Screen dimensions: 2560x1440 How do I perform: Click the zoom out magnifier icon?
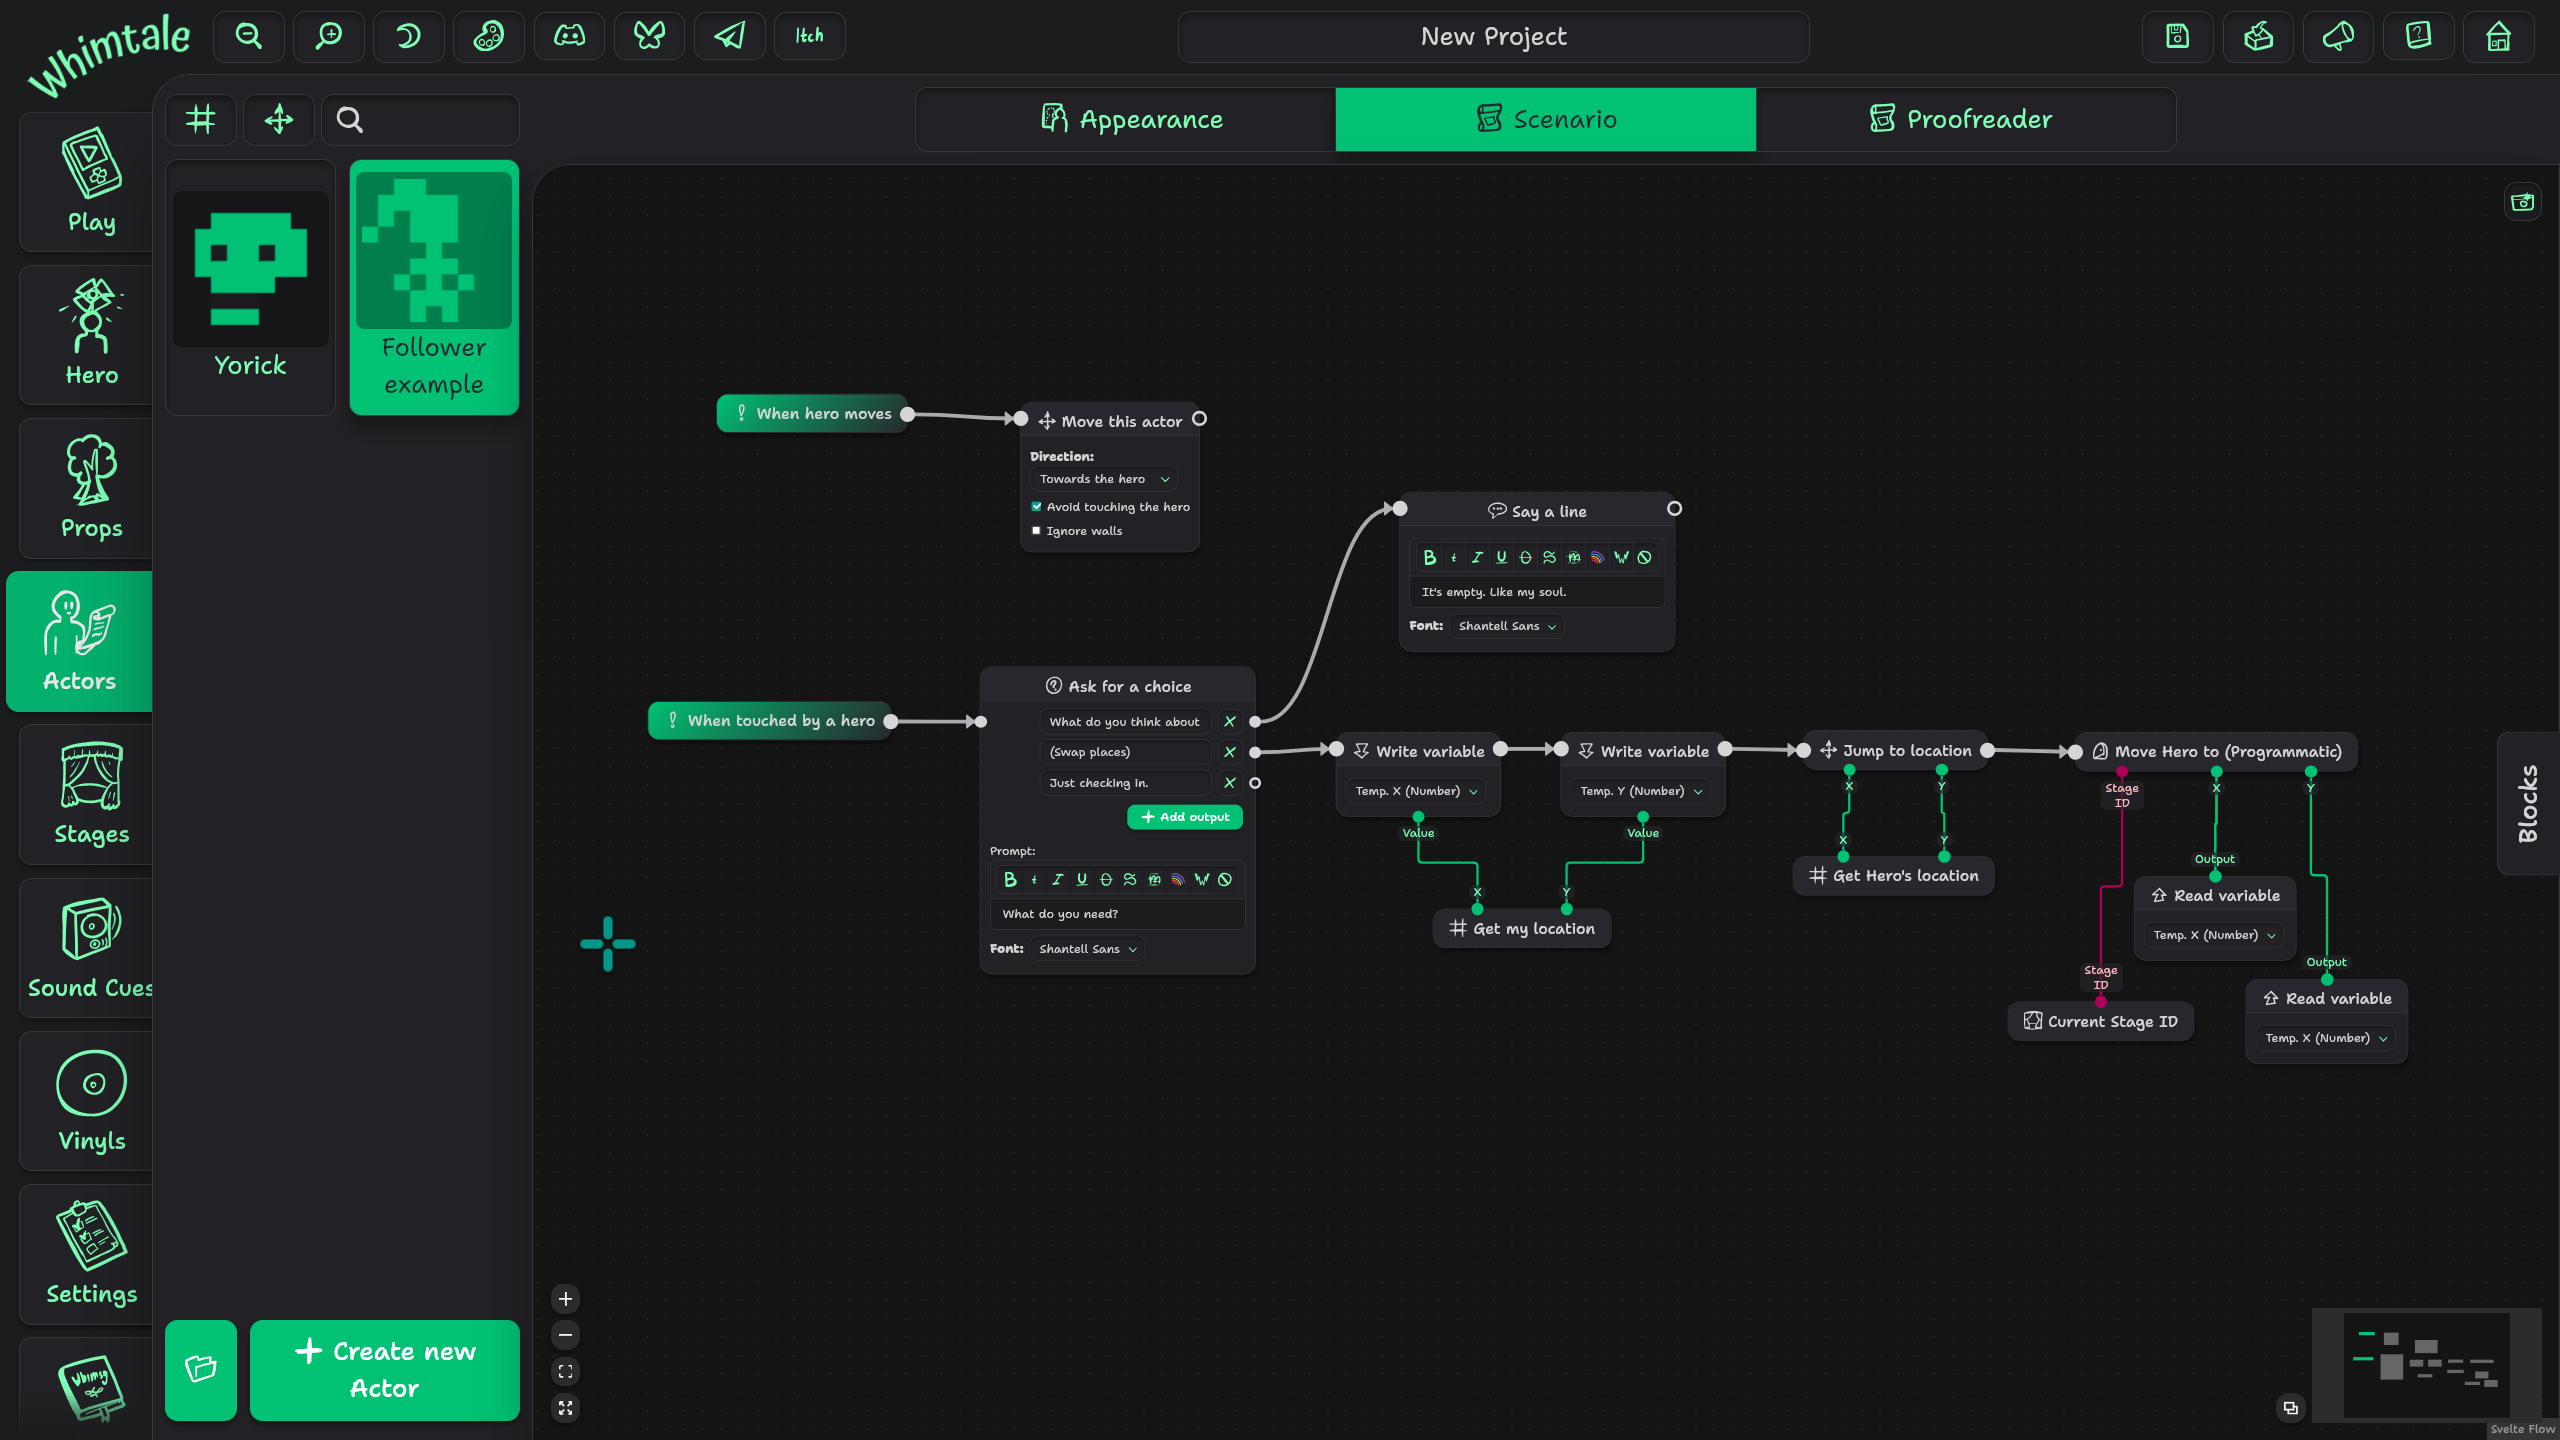[249, 37]
